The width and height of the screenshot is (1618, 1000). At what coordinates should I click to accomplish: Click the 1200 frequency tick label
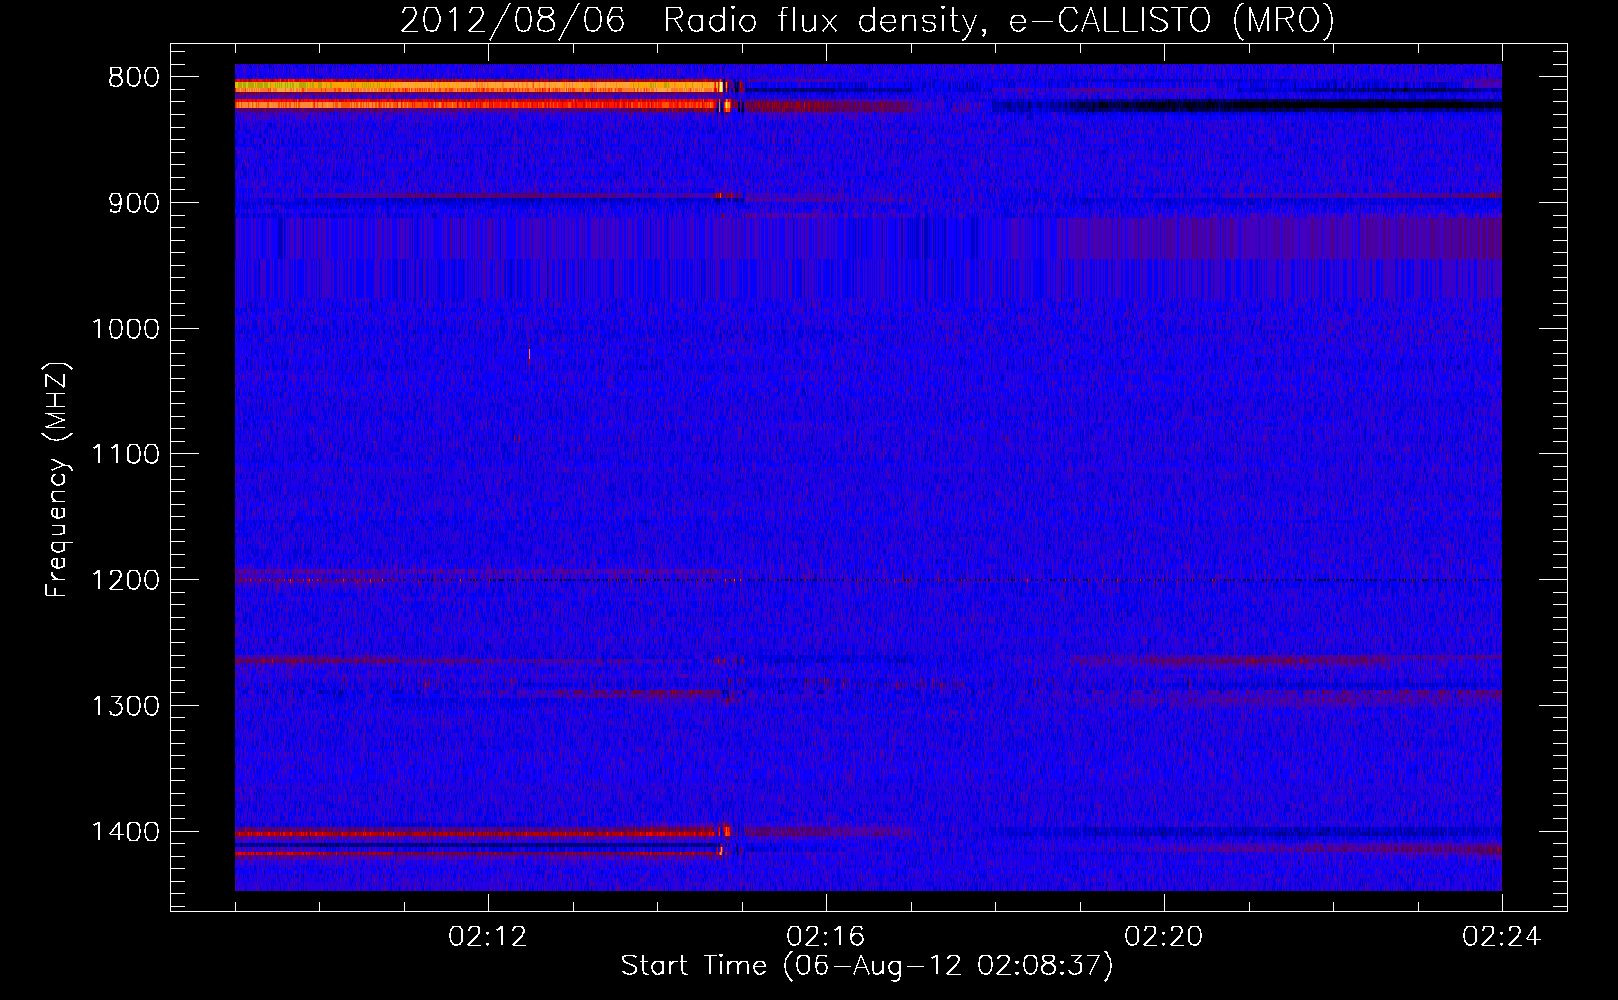pyautogui.click(x=125, y=581)
